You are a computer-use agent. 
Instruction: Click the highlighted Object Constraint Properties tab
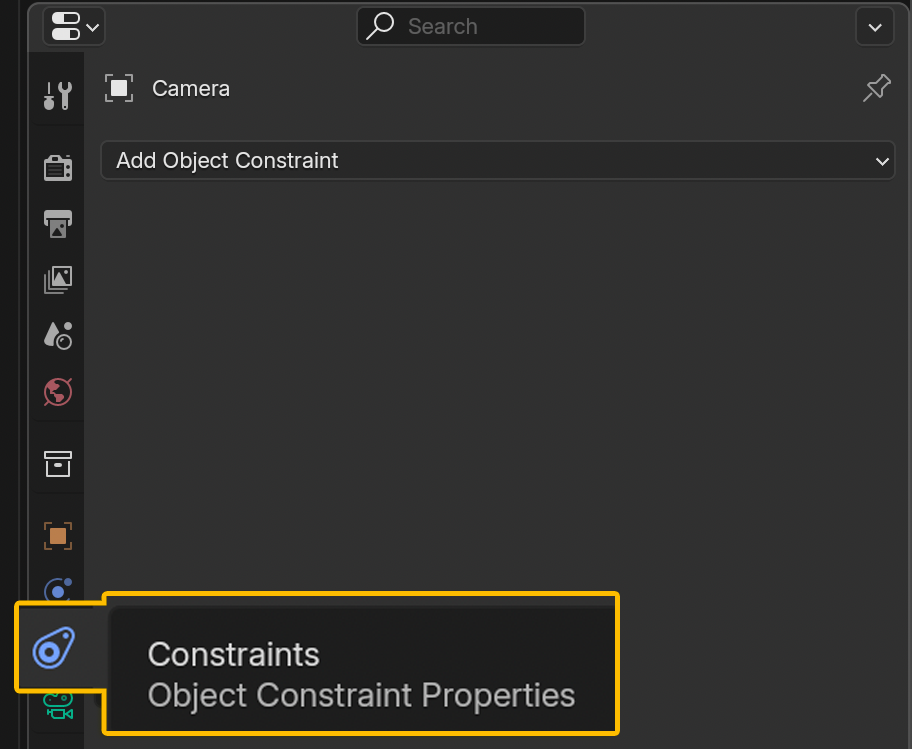pos(54,648)
